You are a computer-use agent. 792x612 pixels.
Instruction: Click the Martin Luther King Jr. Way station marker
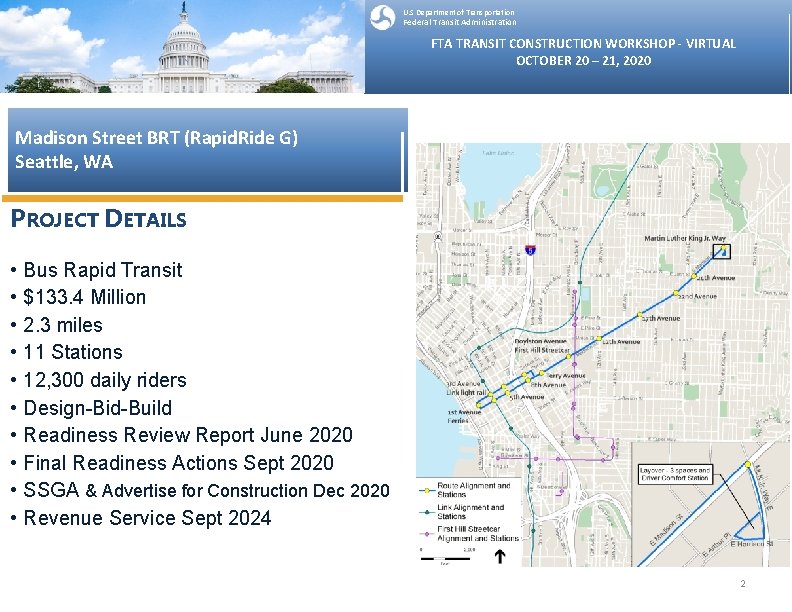723,248
